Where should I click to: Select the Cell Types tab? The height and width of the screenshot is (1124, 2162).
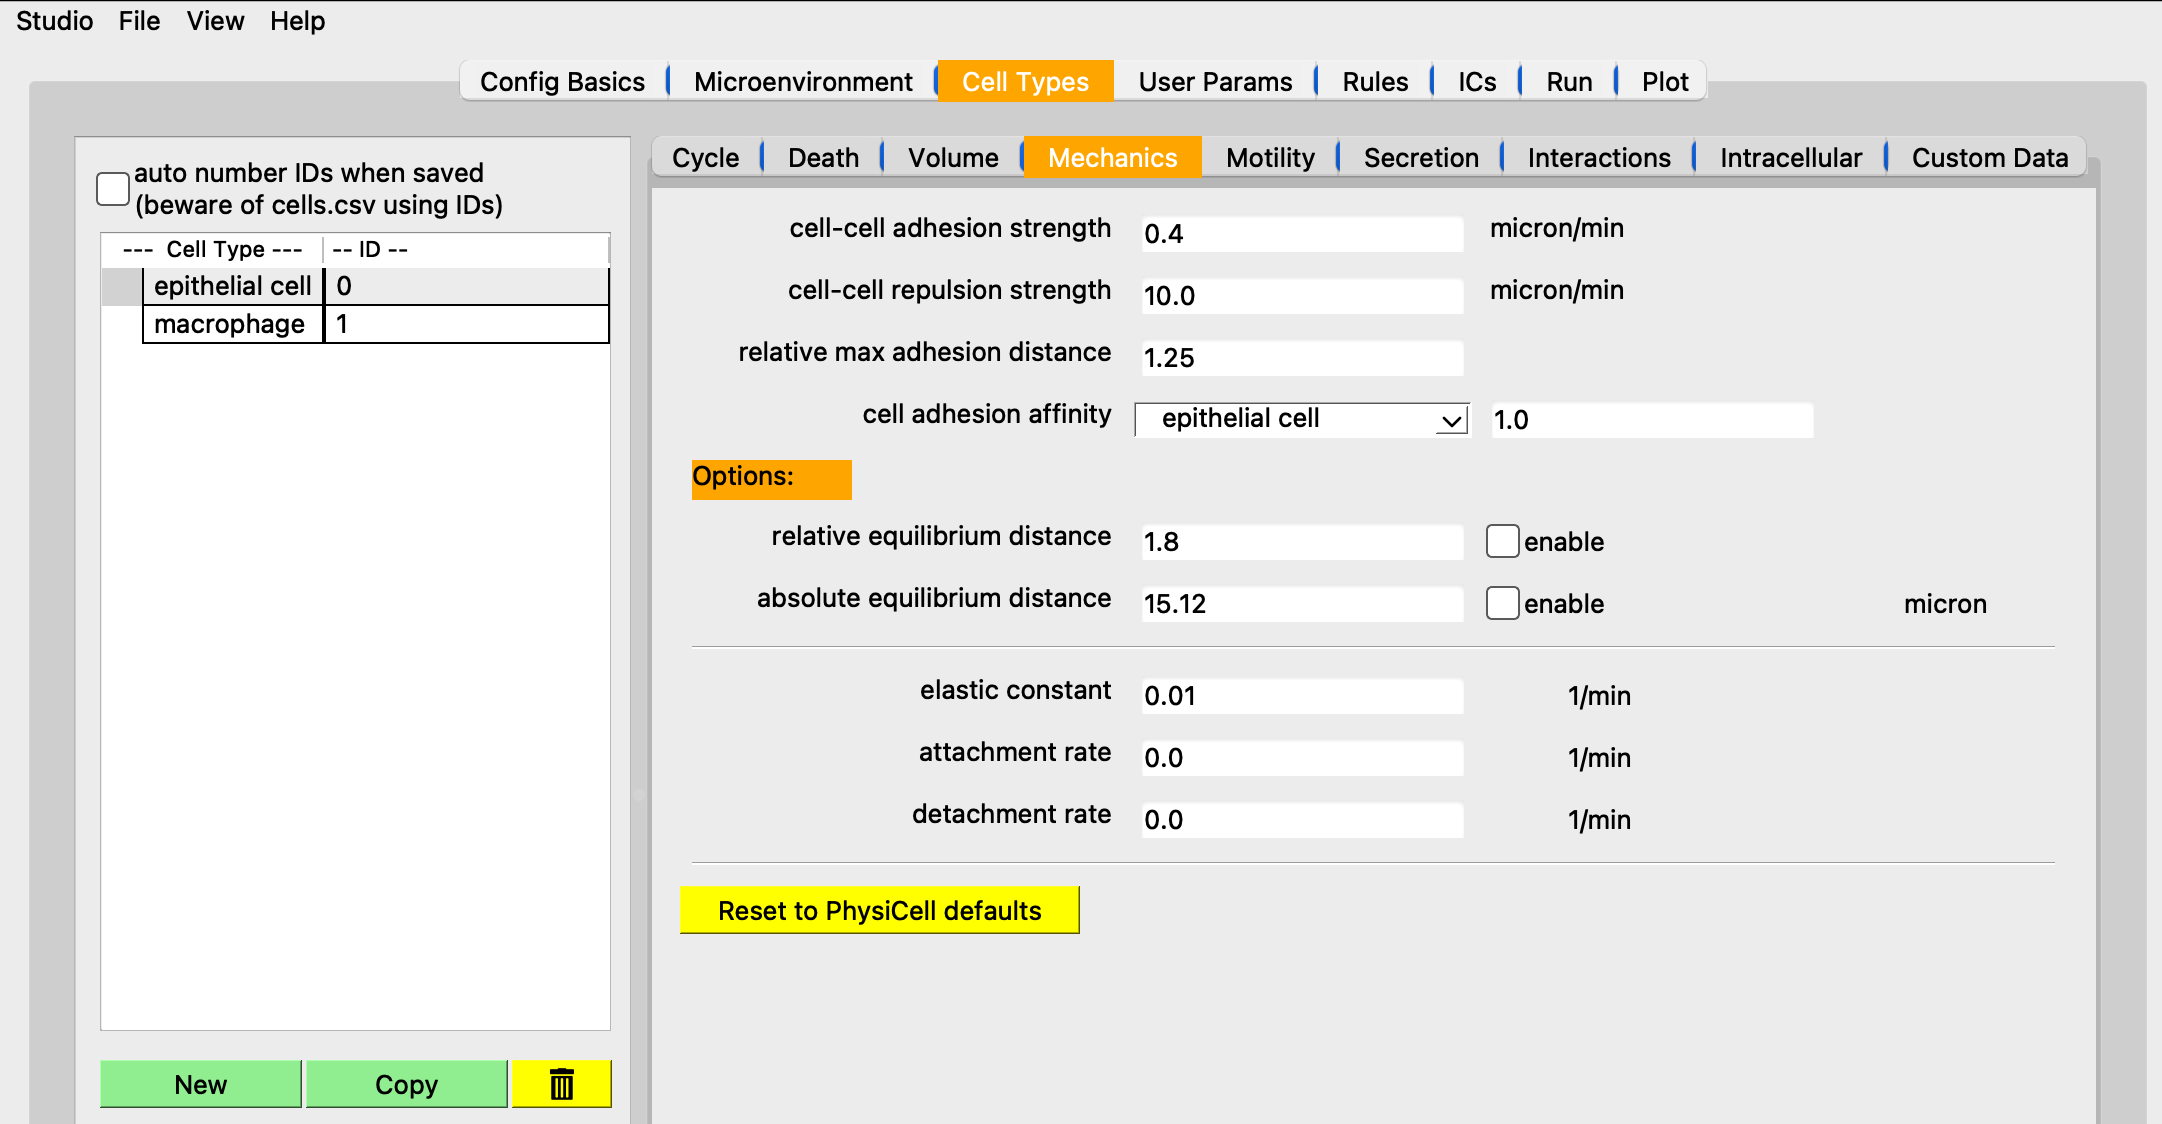[x=1025, y=81]
